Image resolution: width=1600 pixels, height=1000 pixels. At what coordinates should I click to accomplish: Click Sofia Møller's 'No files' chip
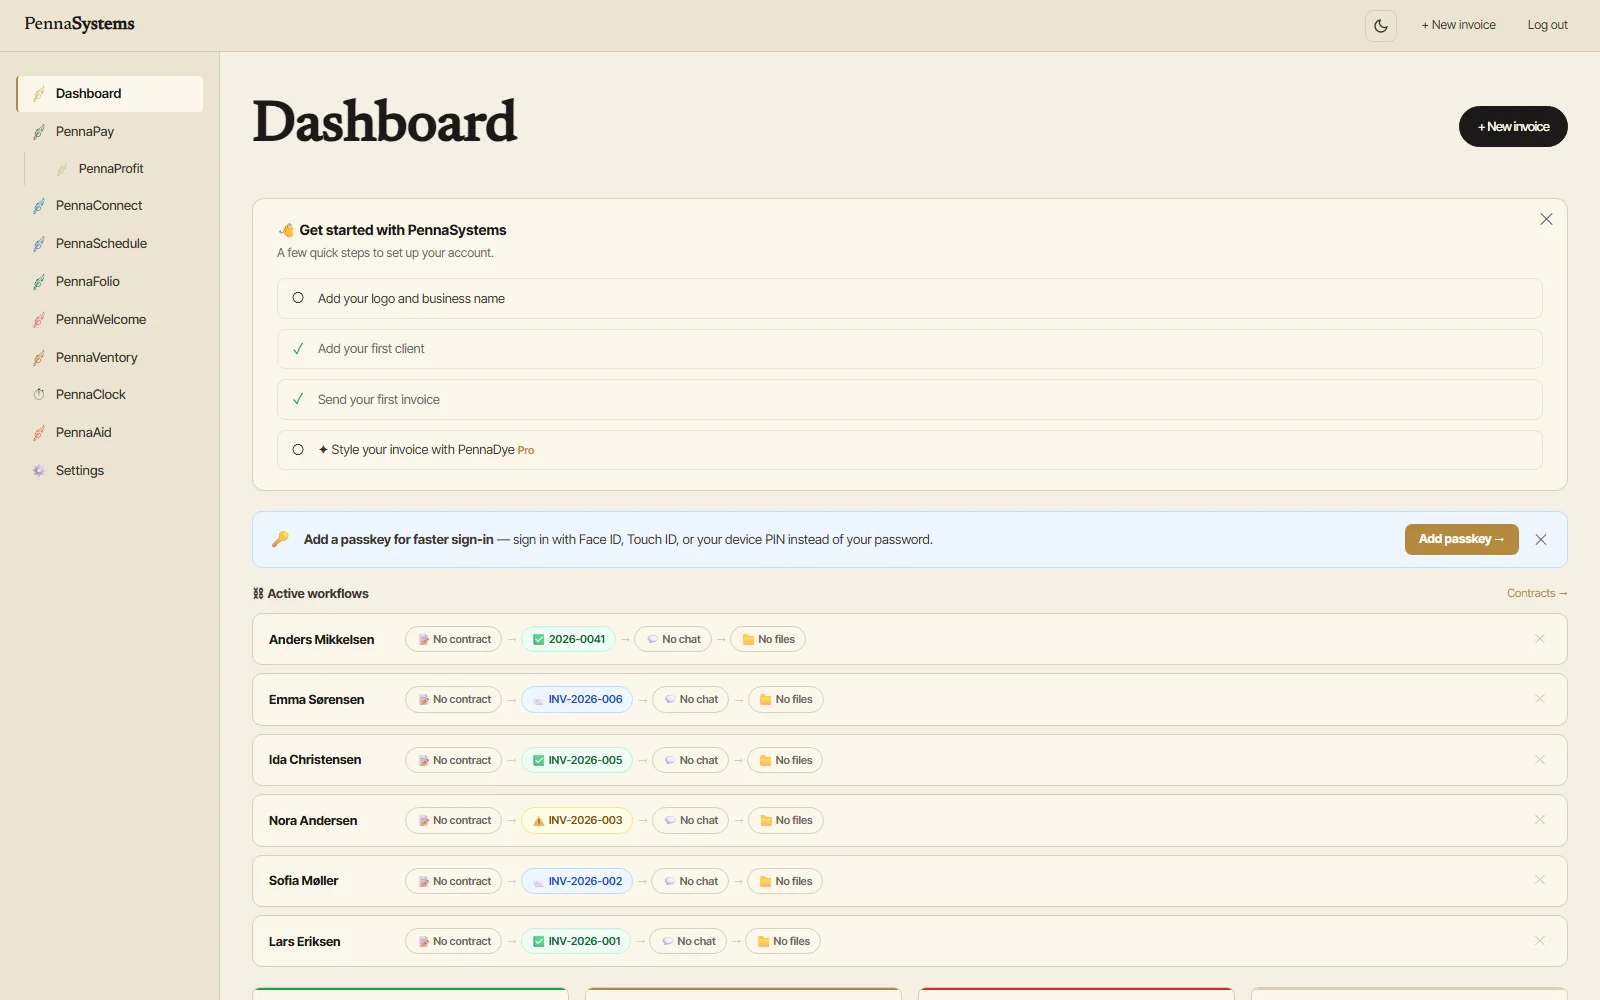point(786,882)
